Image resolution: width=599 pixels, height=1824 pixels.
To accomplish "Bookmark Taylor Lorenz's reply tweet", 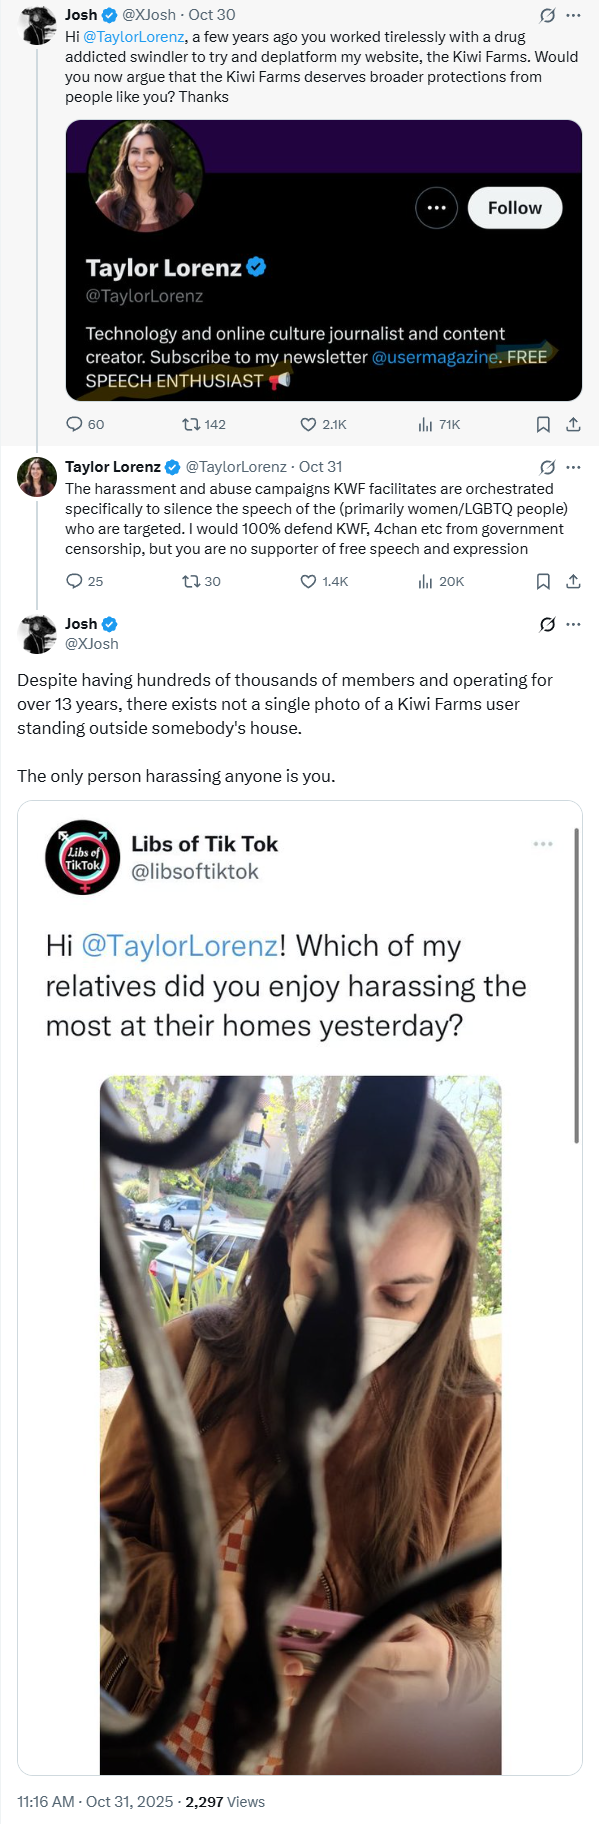I will (x=543, y=581).
